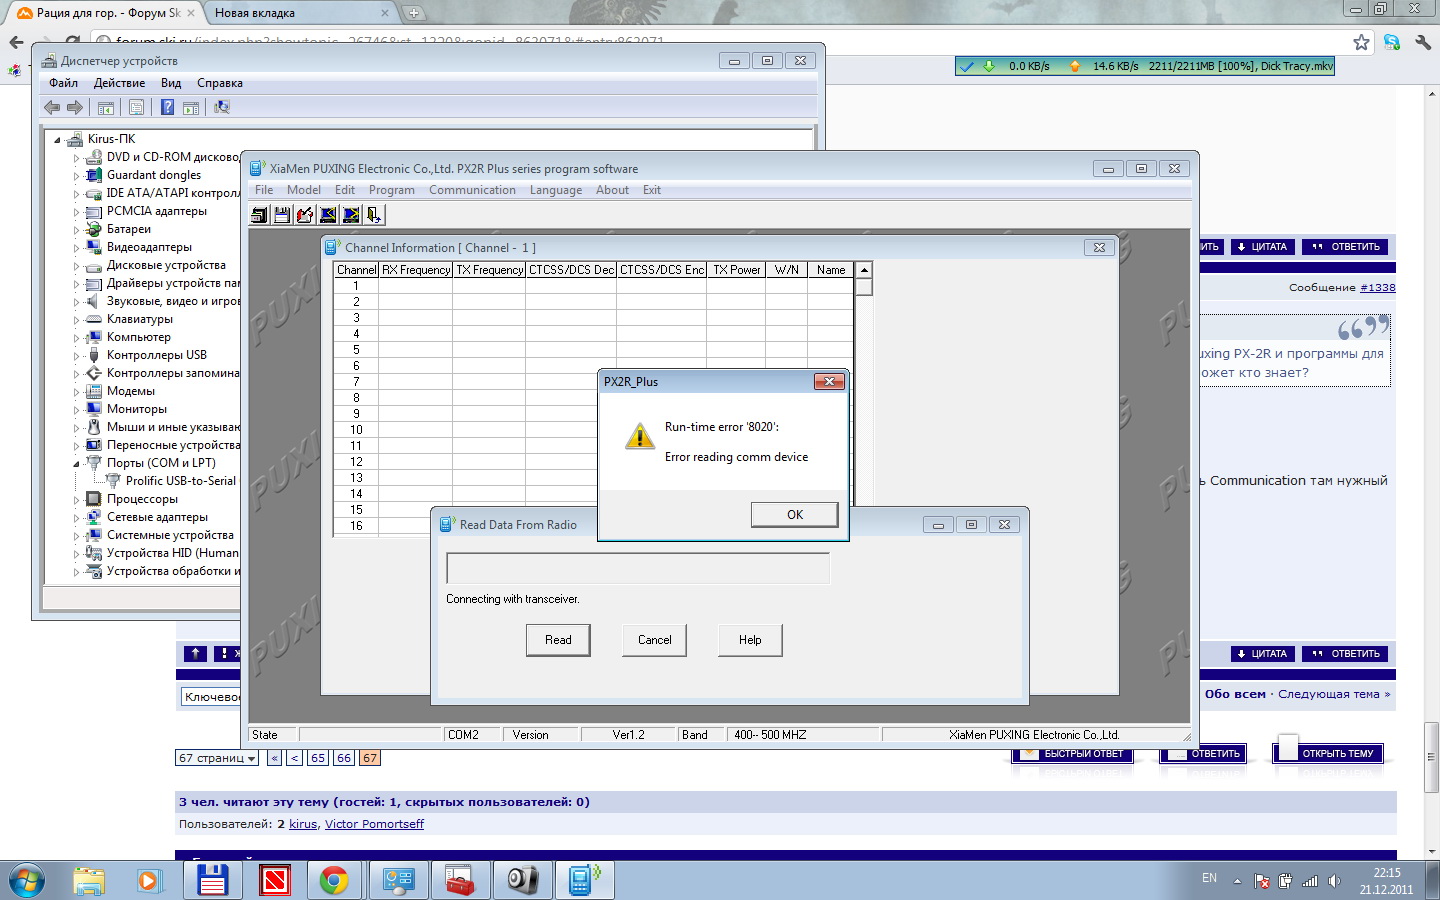
Task: Go to forum page 66
Action: [x=343, y=758]
